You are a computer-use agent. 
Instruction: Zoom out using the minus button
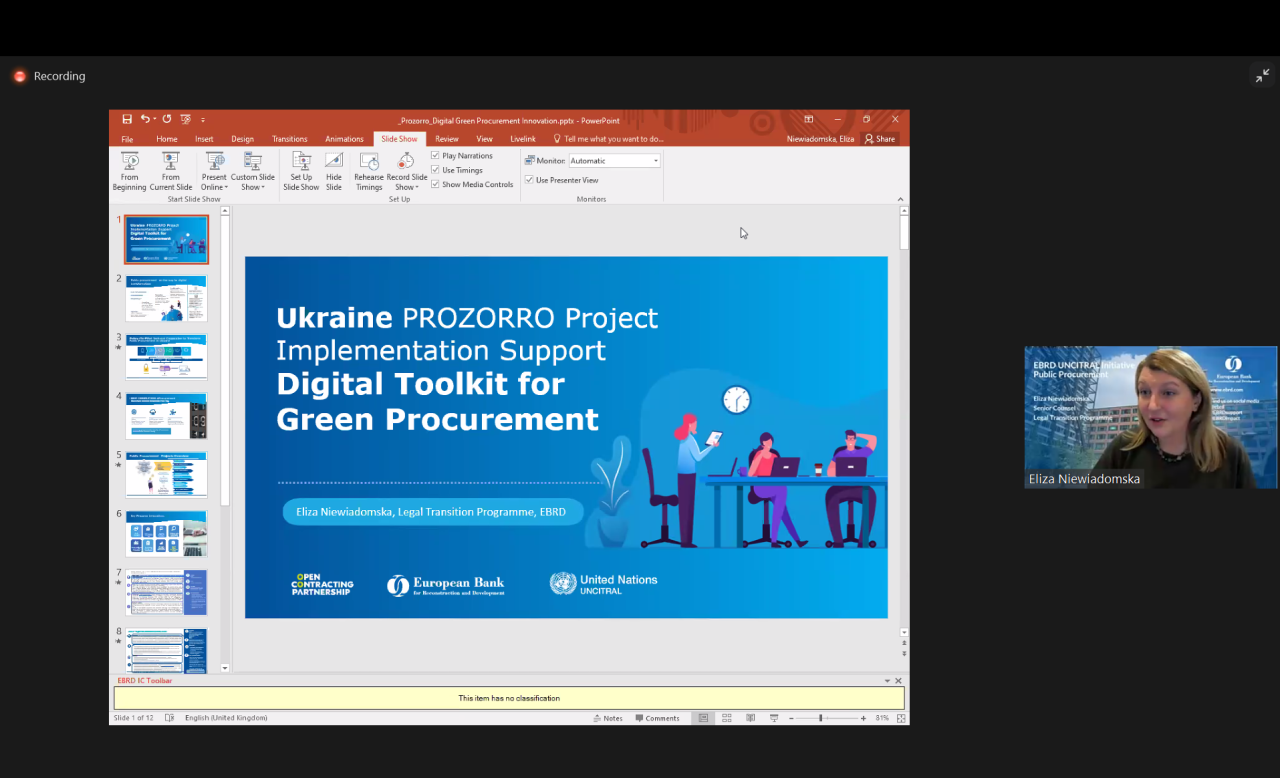pos(791,718)
